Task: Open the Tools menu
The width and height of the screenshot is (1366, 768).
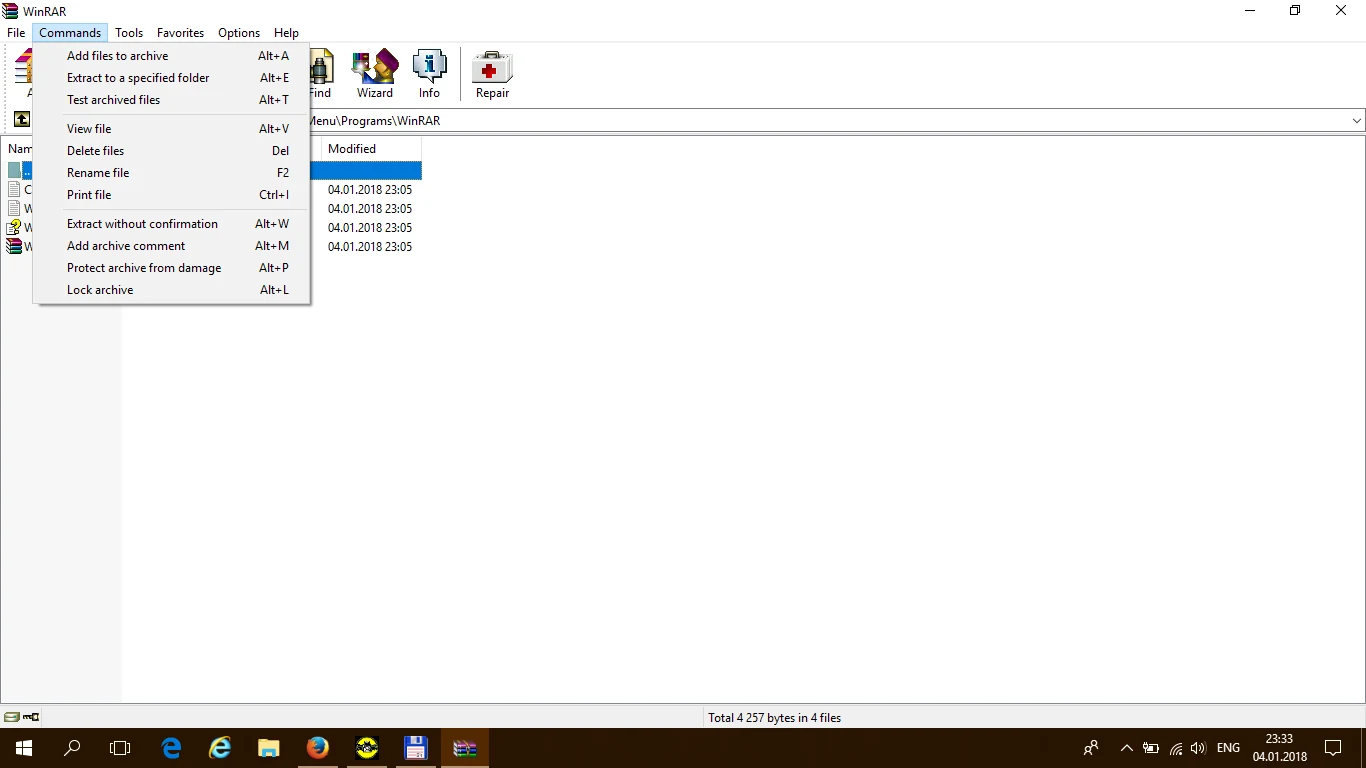Action: click(129, 33)
